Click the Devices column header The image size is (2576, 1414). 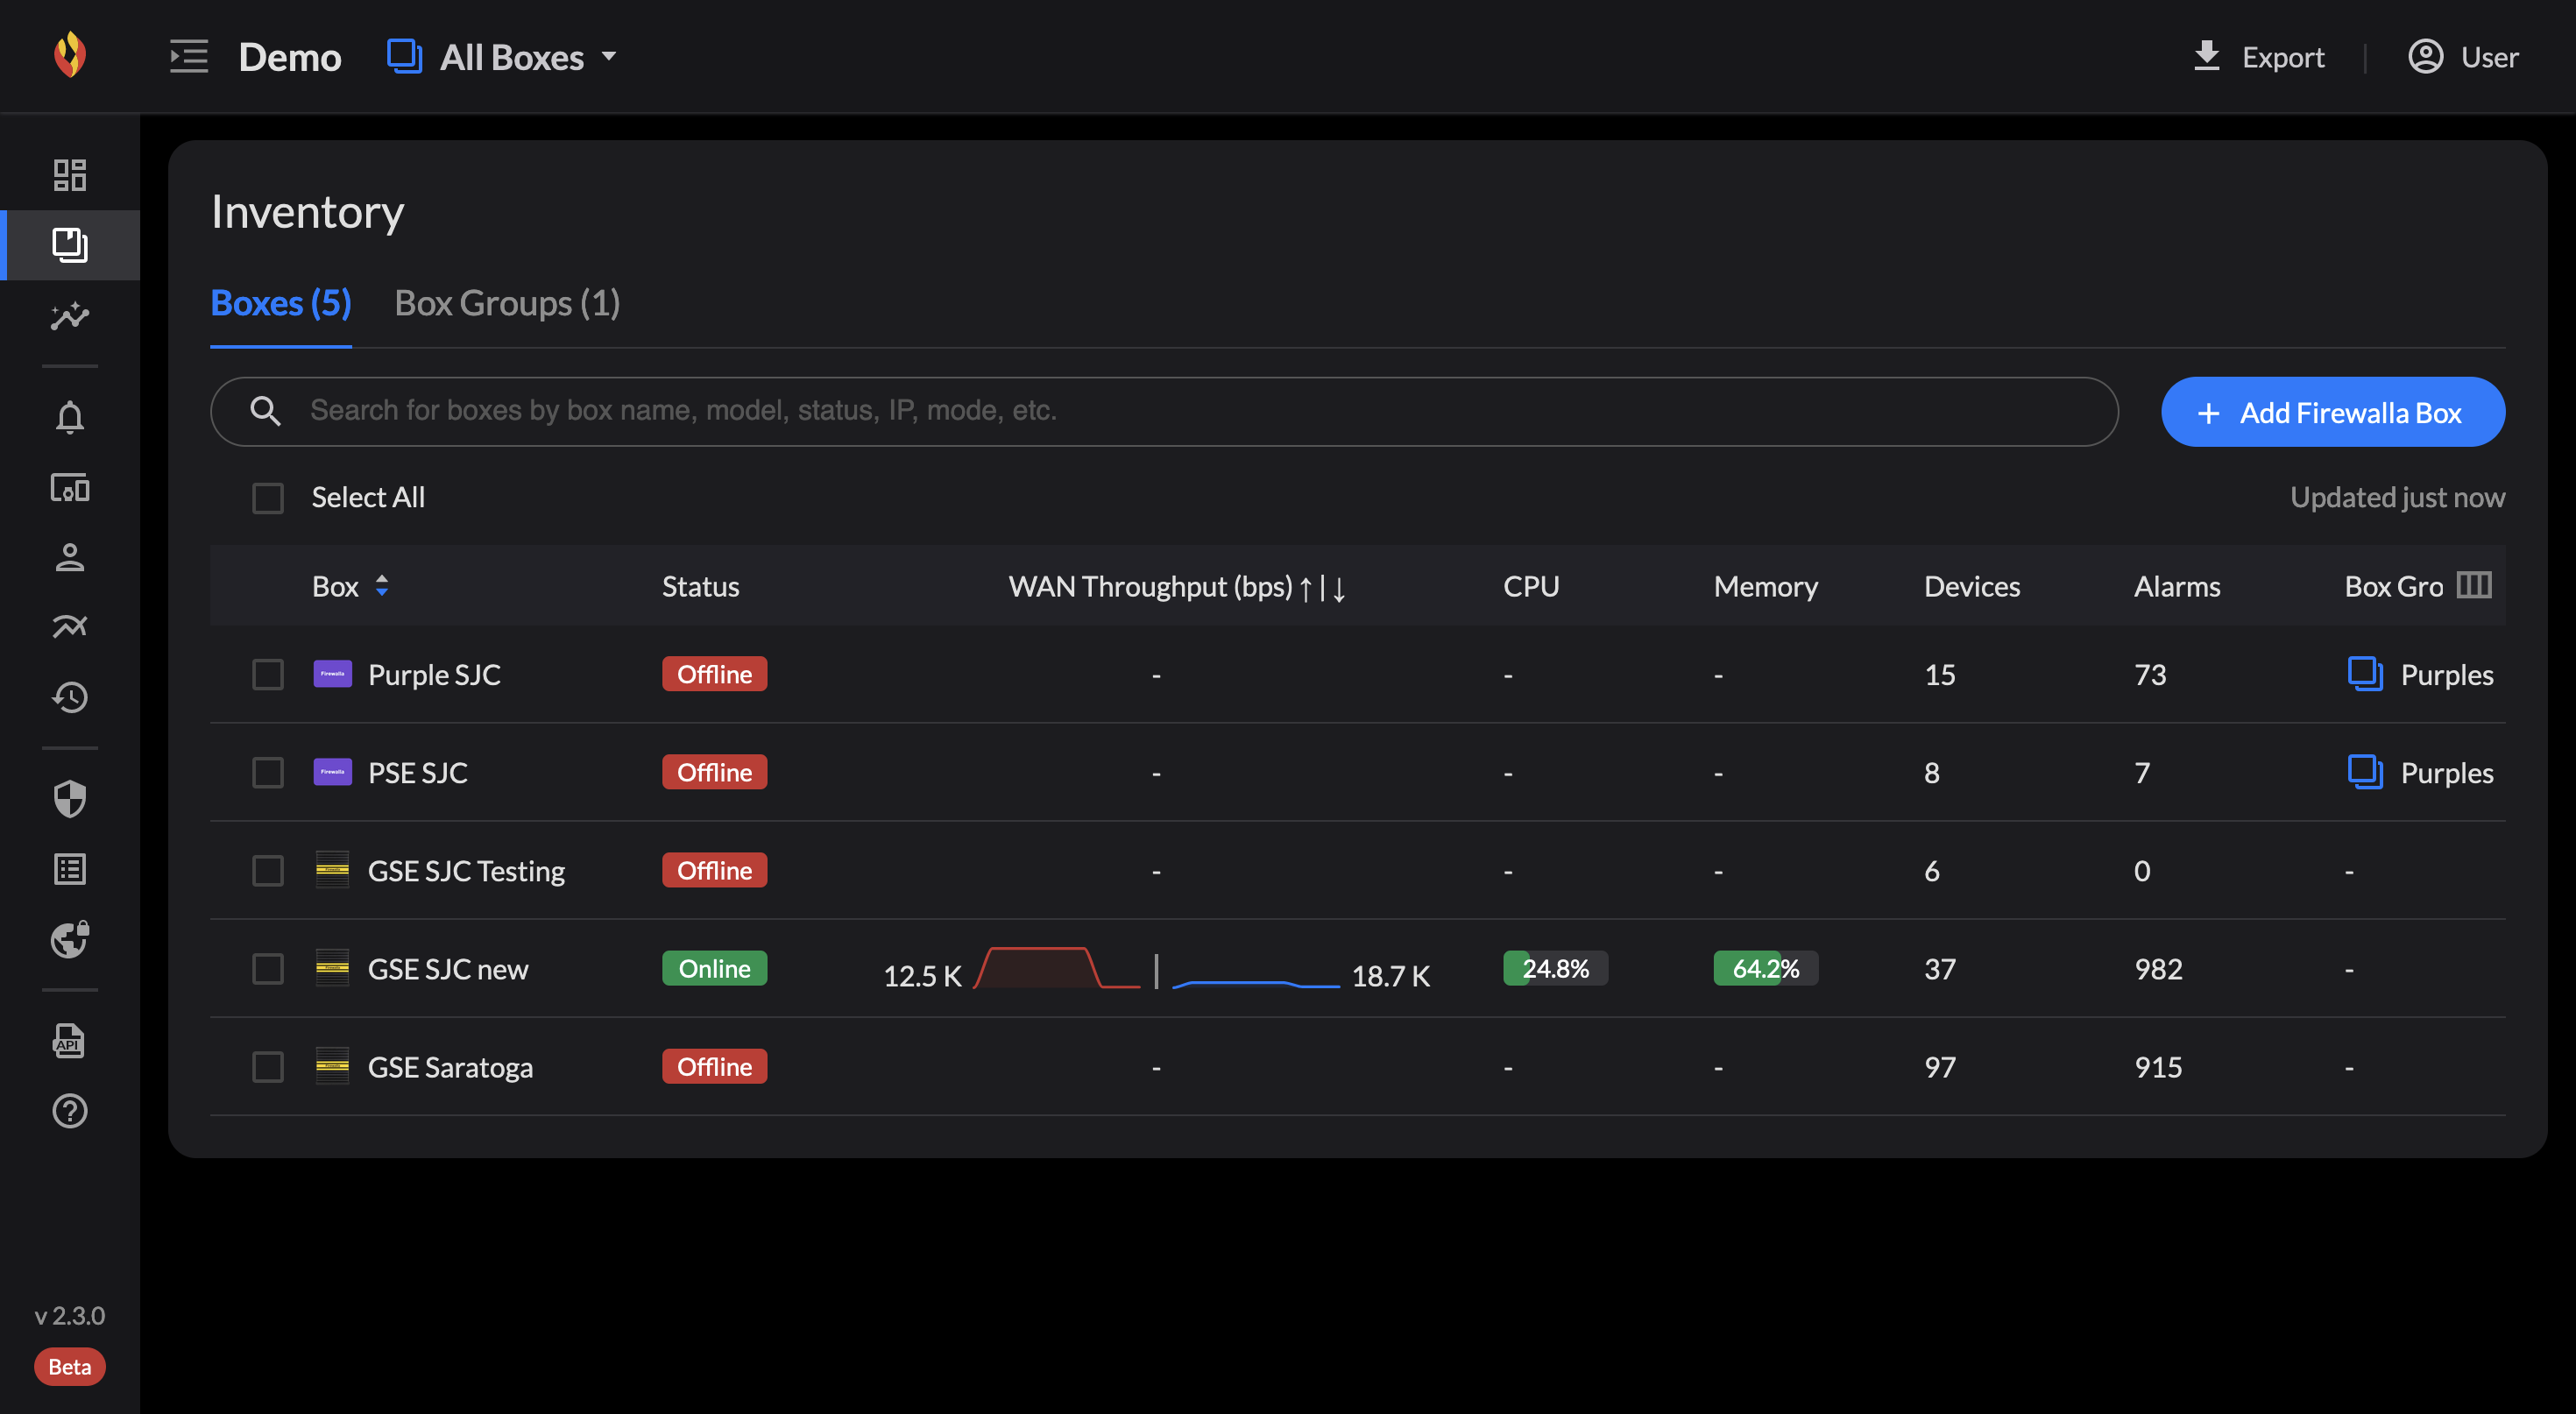[x=1971, y=586]
